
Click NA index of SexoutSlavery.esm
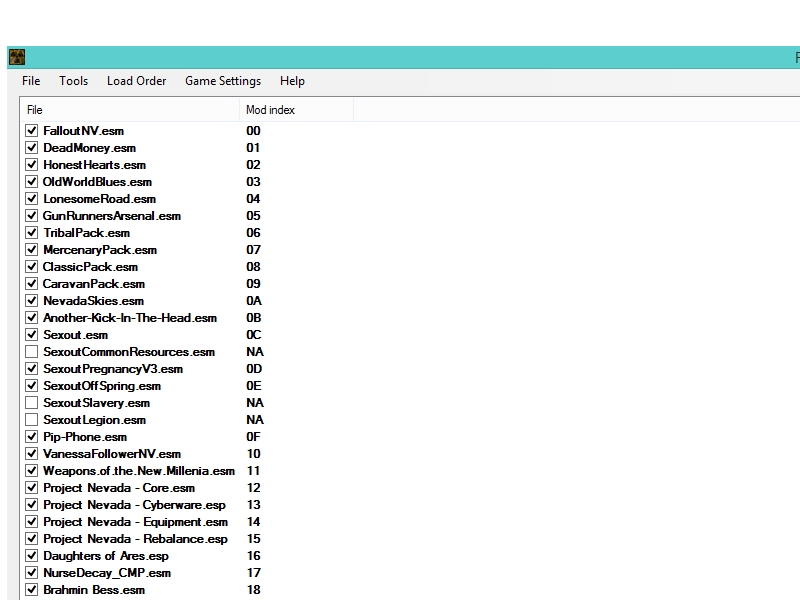click(x=255, y=403)
